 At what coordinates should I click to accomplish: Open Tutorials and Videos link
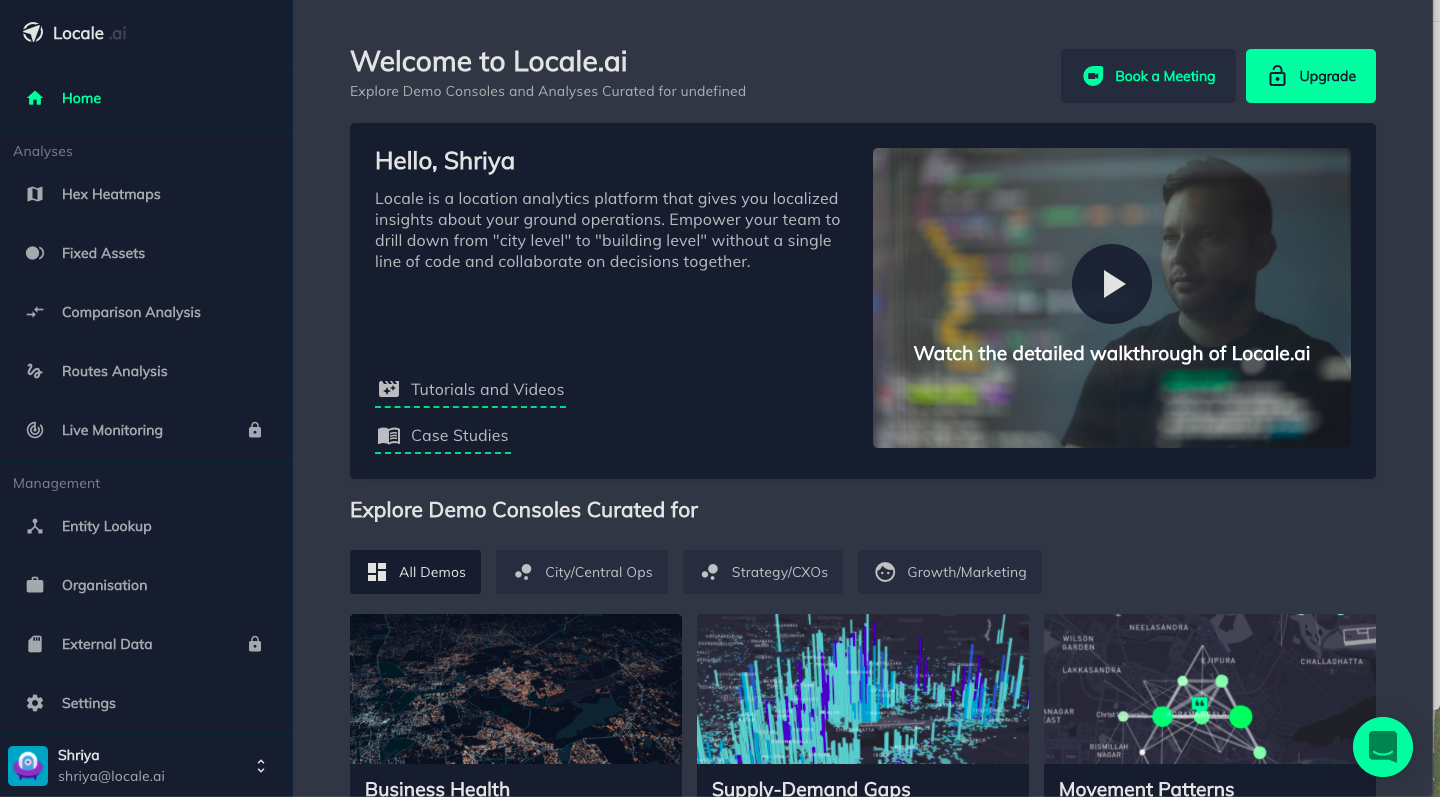click(x=471, y=390)
